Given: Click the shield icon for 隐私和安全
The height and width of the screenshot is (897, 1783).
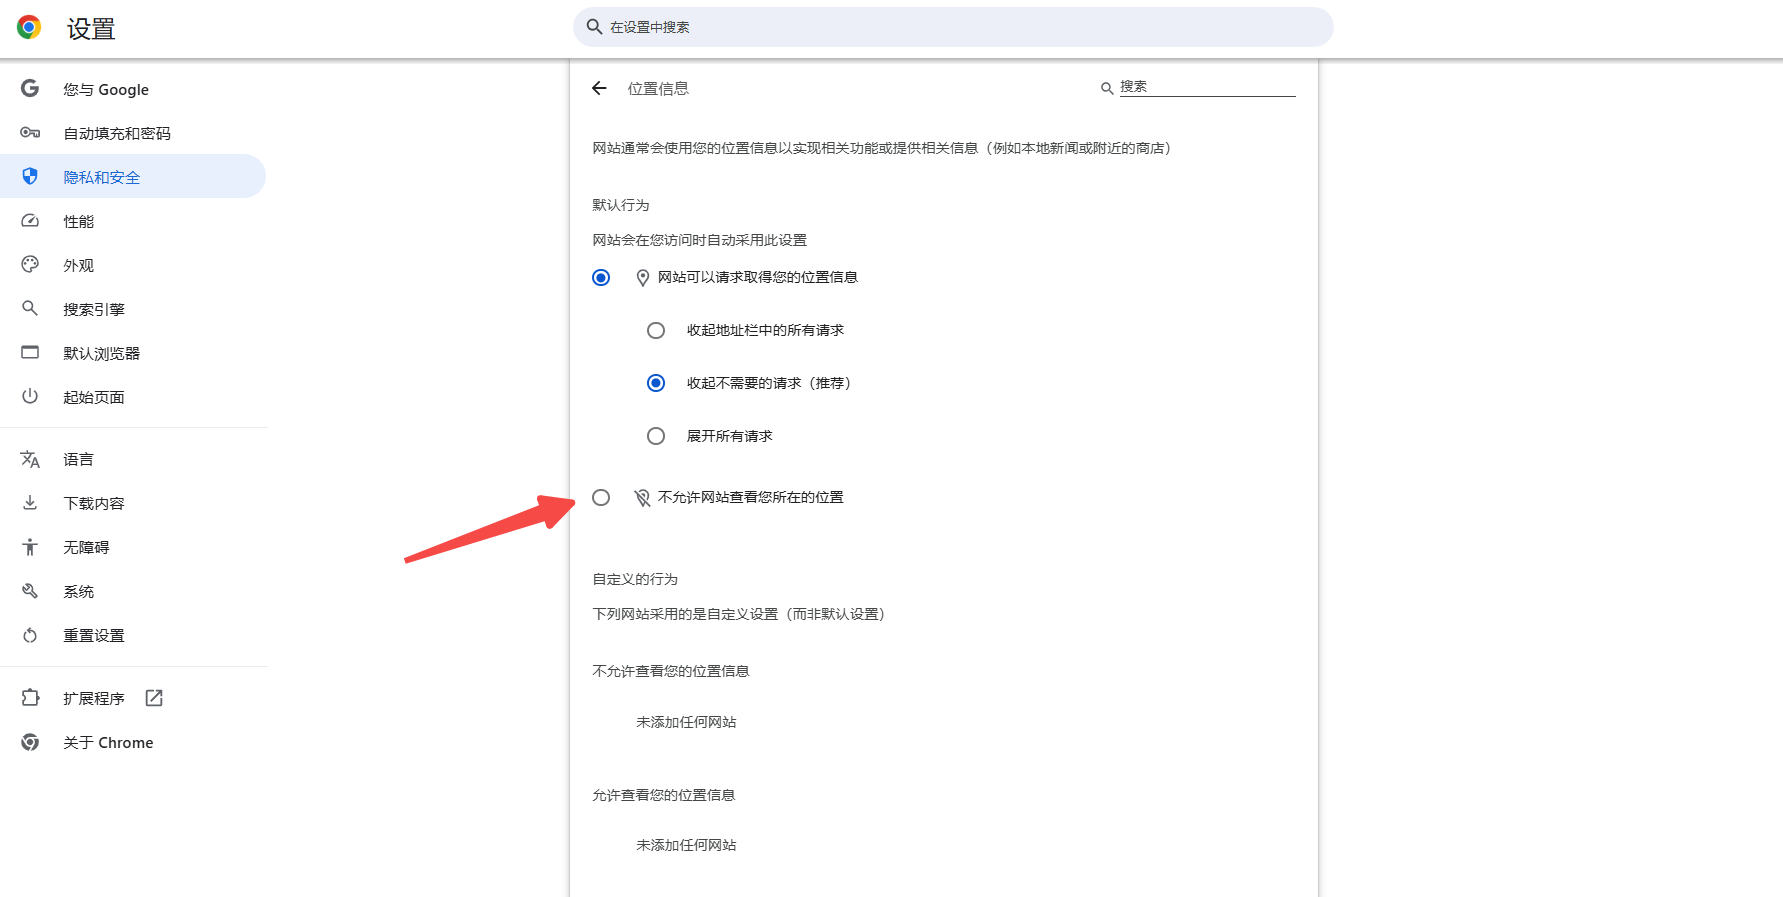Looking at the screenshot, I should coord(30,176).
